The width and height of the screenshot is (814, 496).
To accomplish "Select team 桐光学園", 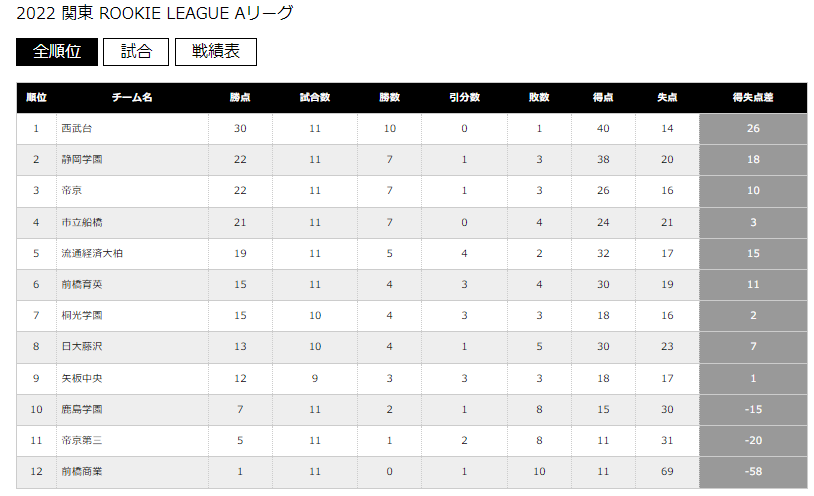I will click(82, 316).
